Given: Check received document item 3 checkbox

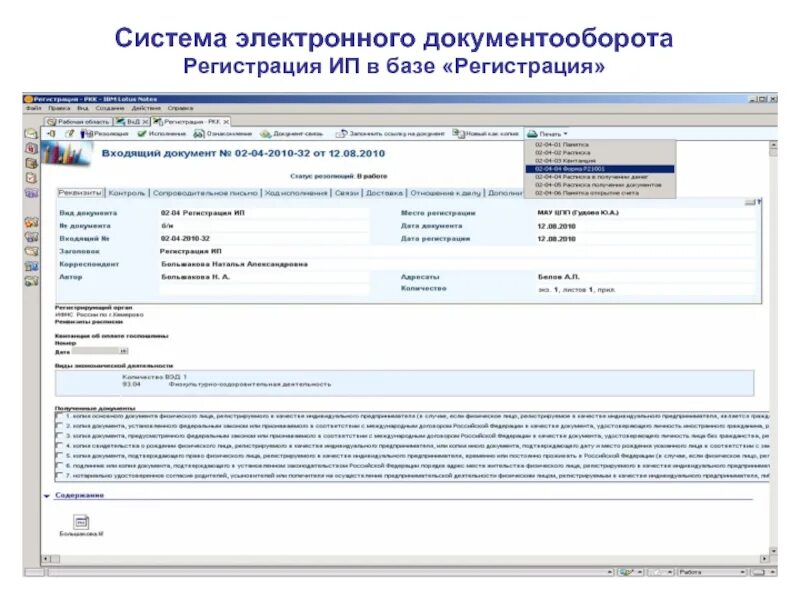Looking at the screenshot, I should pos(60,436).
